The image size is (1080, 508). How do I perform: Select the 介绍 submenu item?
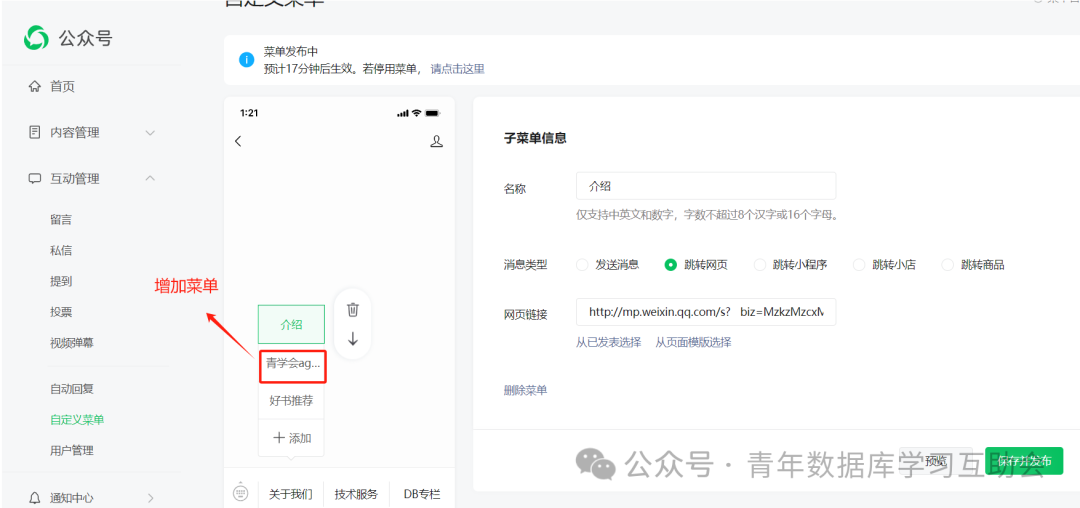click(291, 324)
